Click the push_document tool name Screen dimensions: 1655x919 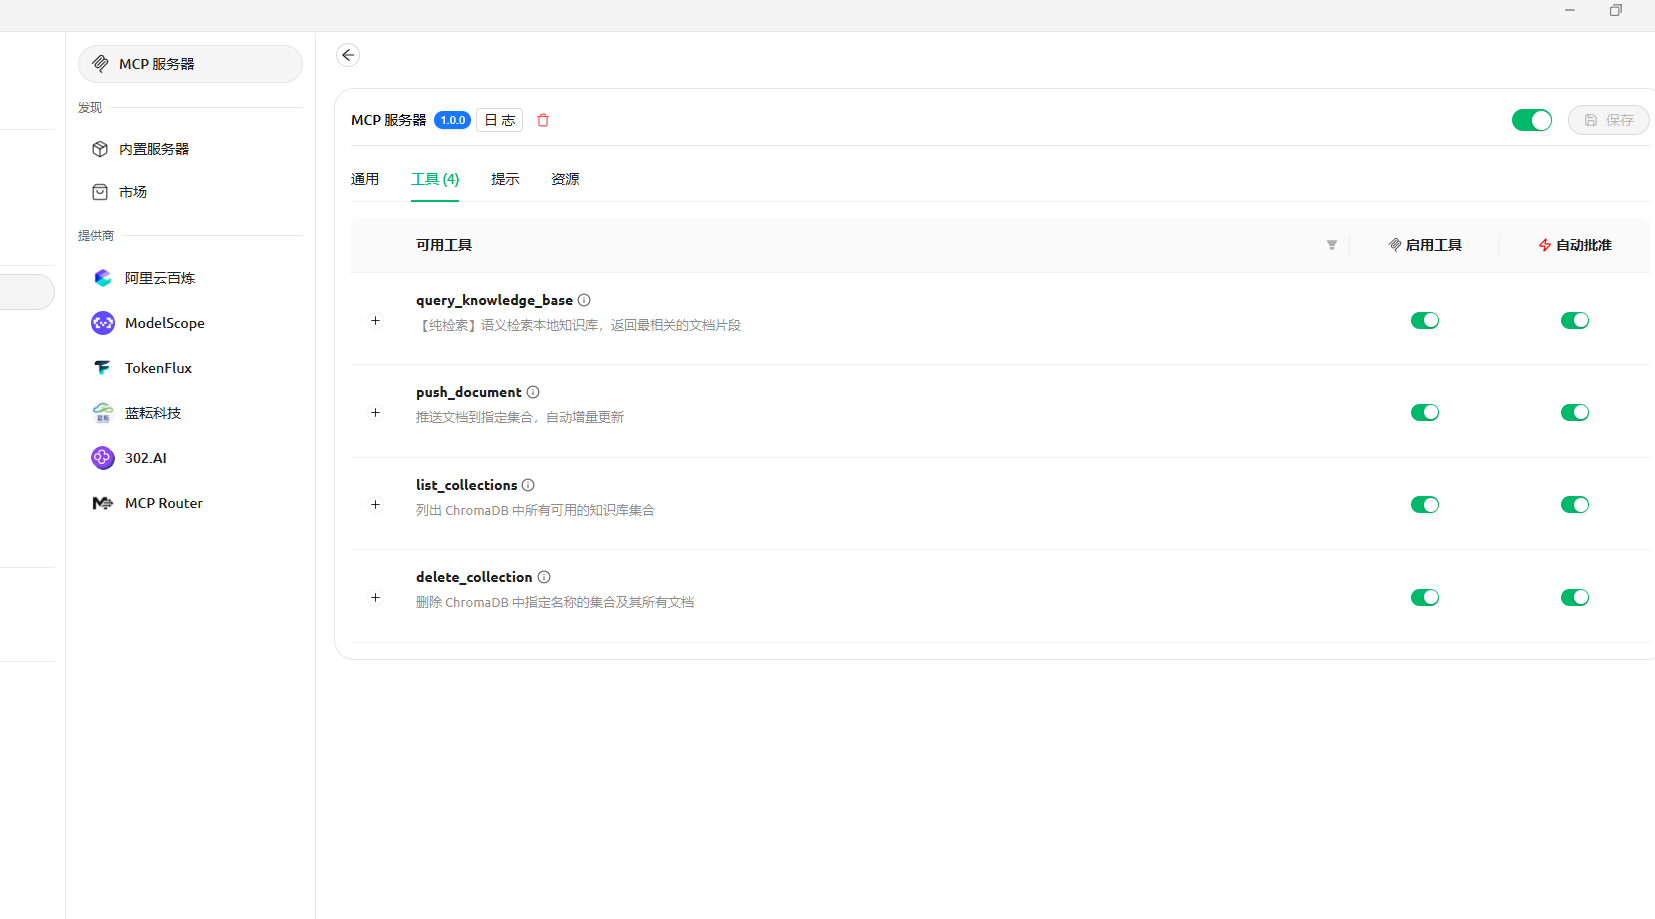[469, 392]
